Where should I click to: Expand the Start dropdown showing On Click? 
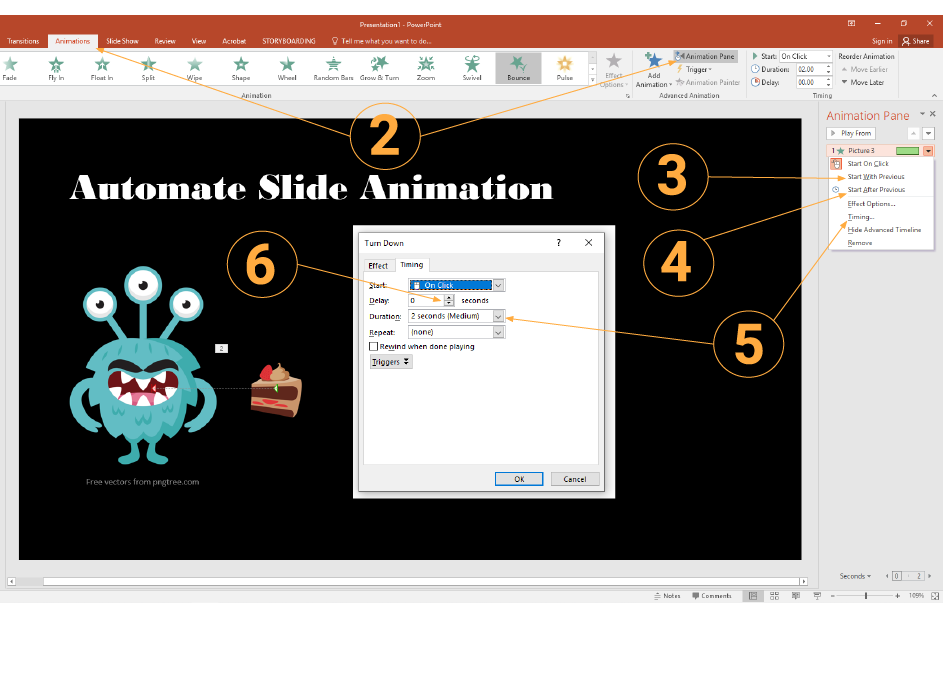(498, 285)
